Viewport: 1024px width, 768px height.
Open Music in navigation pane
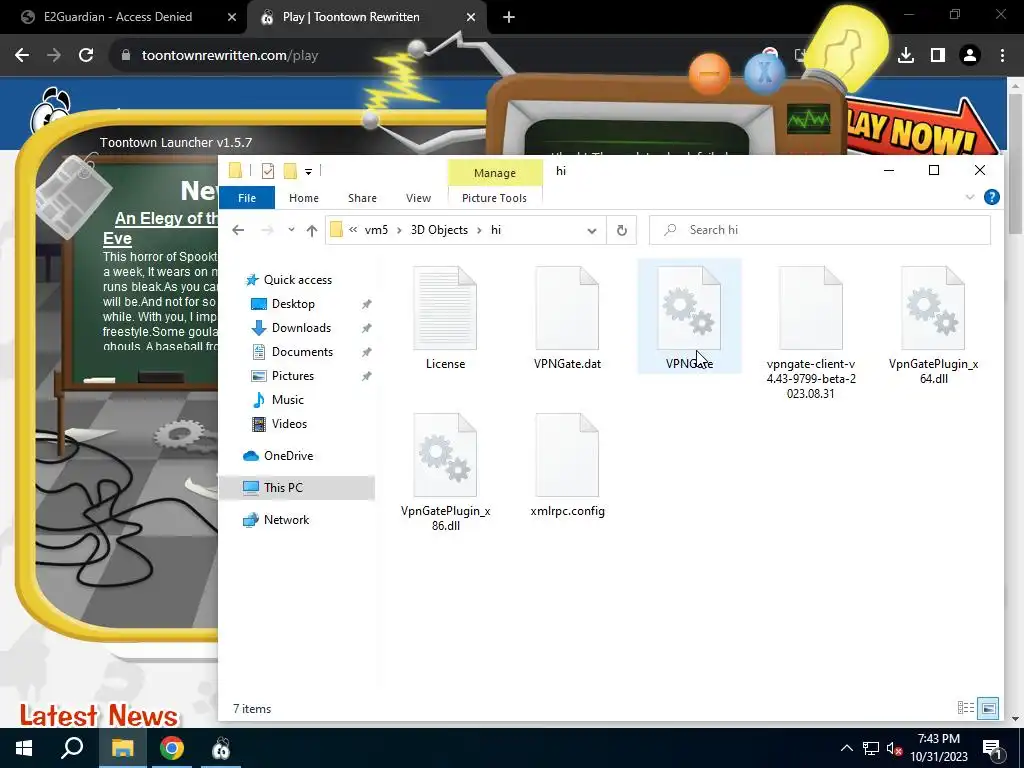[x=287, y=400]
